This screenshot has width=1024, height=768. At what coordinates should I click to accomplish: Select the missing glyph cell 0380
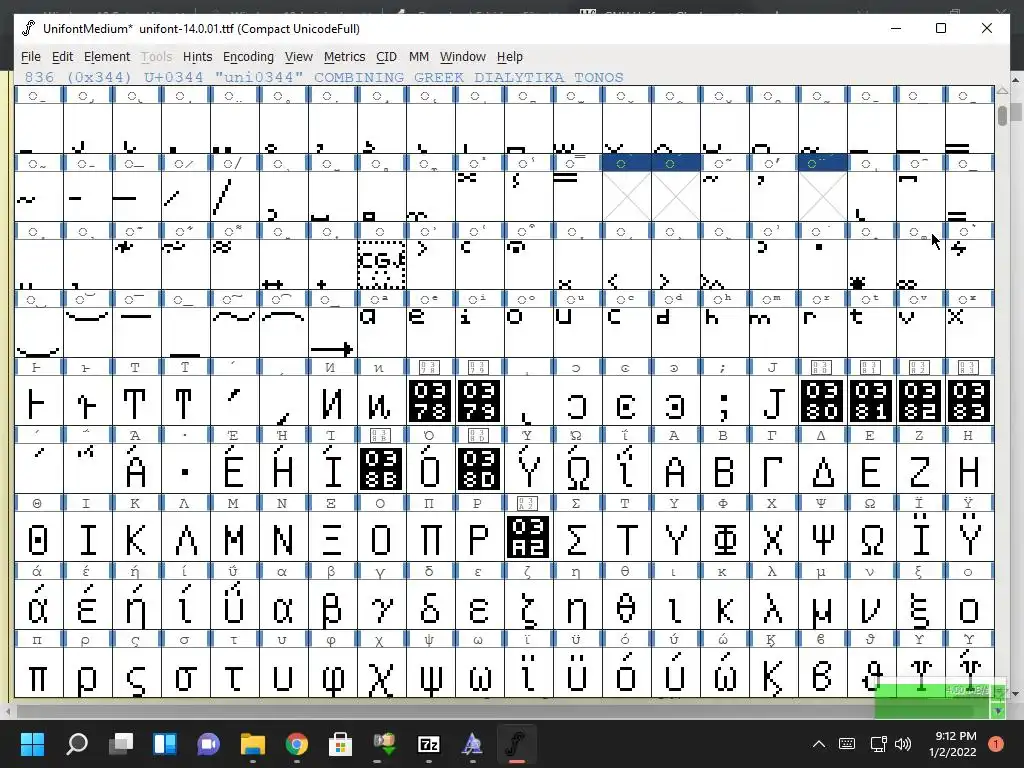pyautogui.click(x=822, y=400)
